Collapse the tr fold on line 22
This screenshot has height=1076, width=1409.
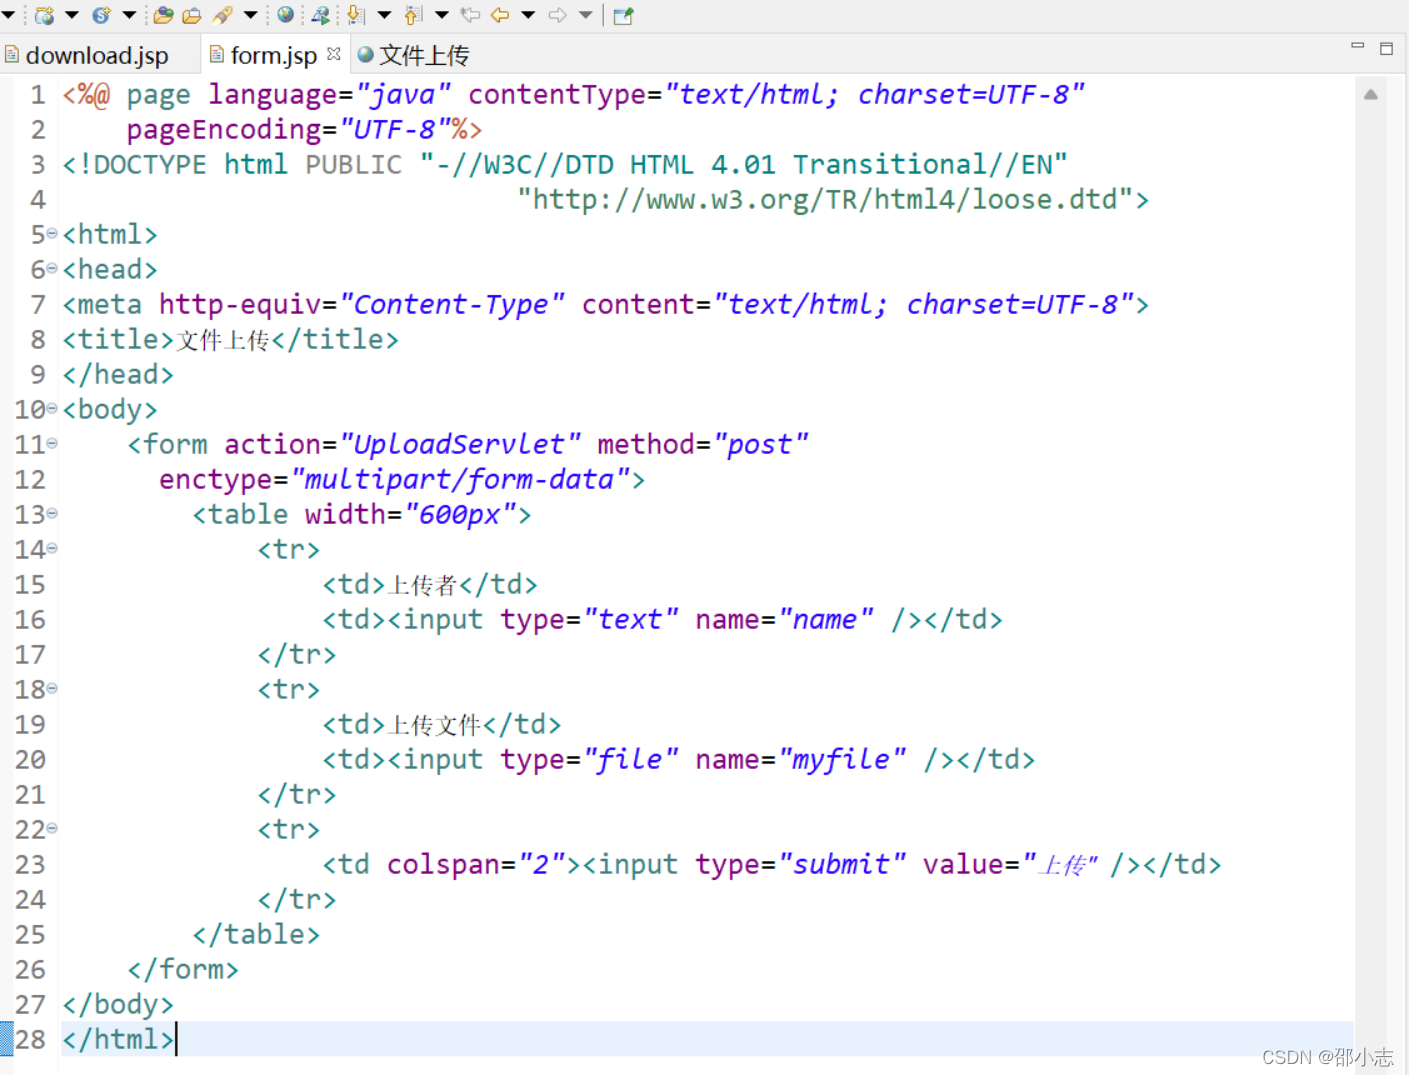click(x=52, y=829)
